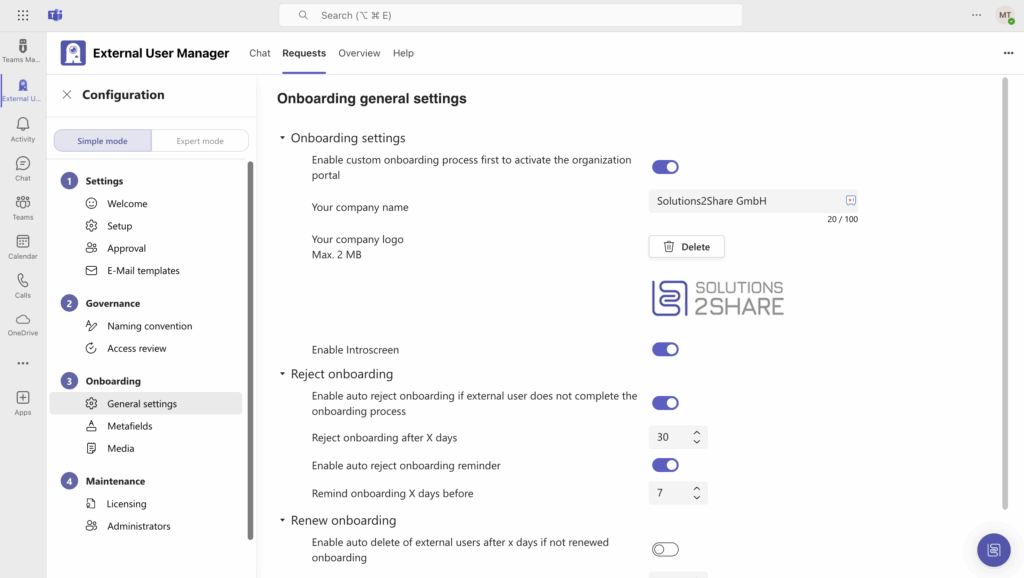This screenshot has height=578, width=1024.
Task: Increase the Reject onboarding days value
Action: point(697,432)
